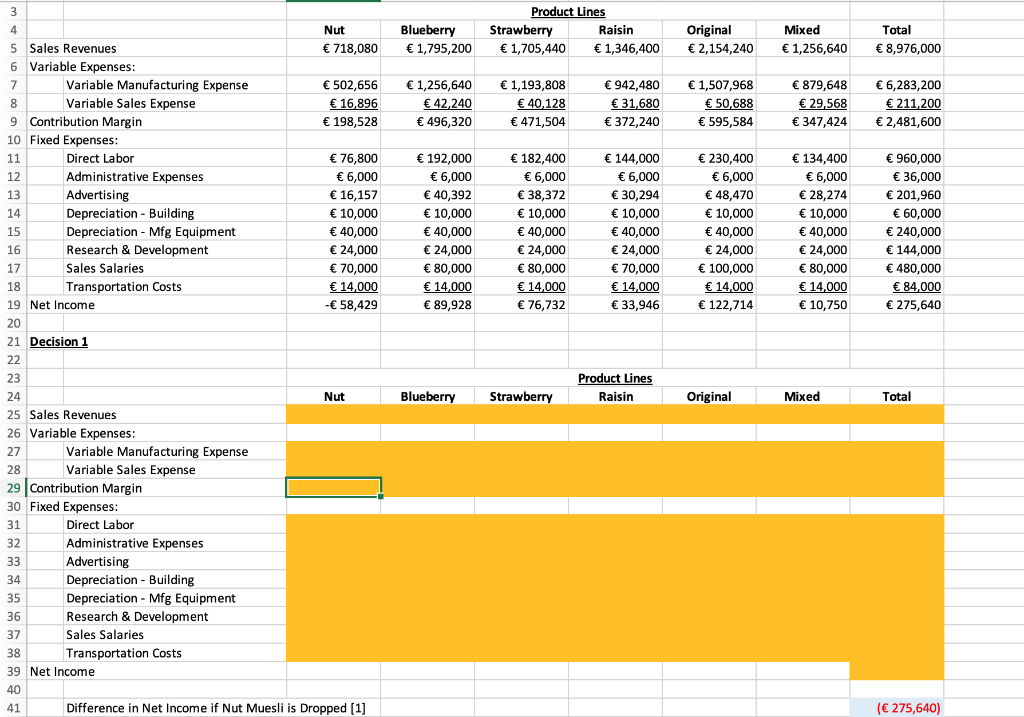Click the red (€ 275,640) difference cell
Viewport: 1024px width, 717px height.
click(897, 708)
